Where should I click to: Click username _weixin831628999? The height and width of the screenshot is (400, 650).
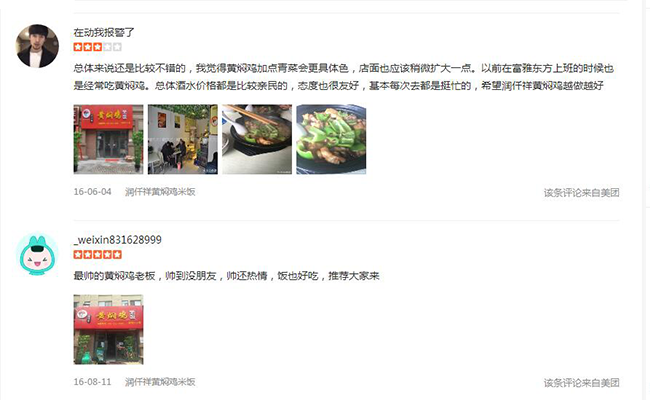click(x=118, y=240)
